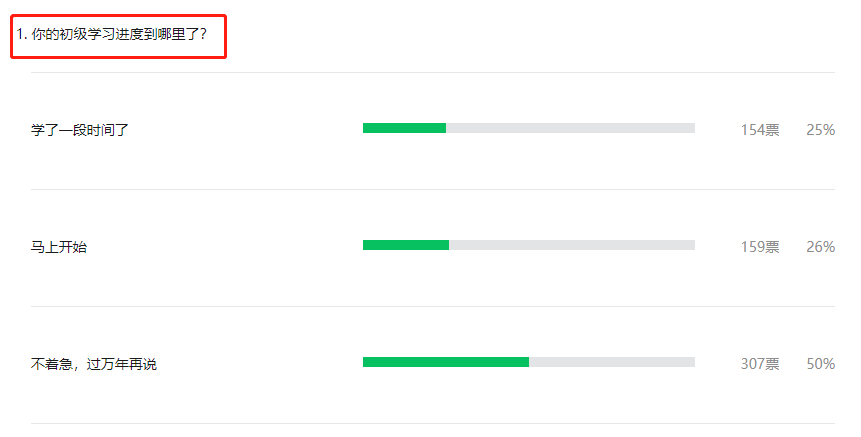The image size is (861, 437).
Task: Click the poll question title text
Action: click(x=111, y=35)
